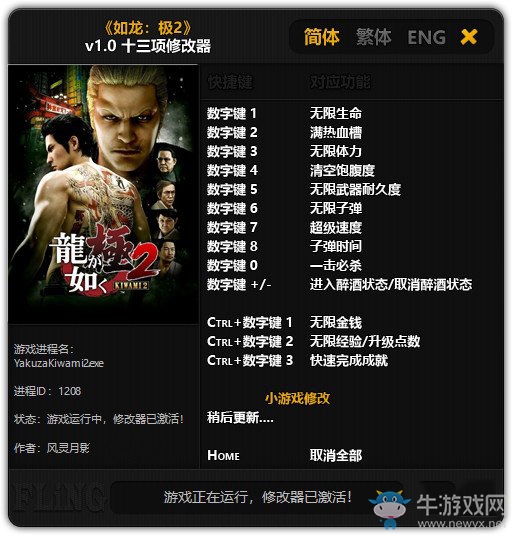Screen dimensions: 512x535
Task: Click the Yakuza Kiwami 2 cover art
Action: point(103,194)
